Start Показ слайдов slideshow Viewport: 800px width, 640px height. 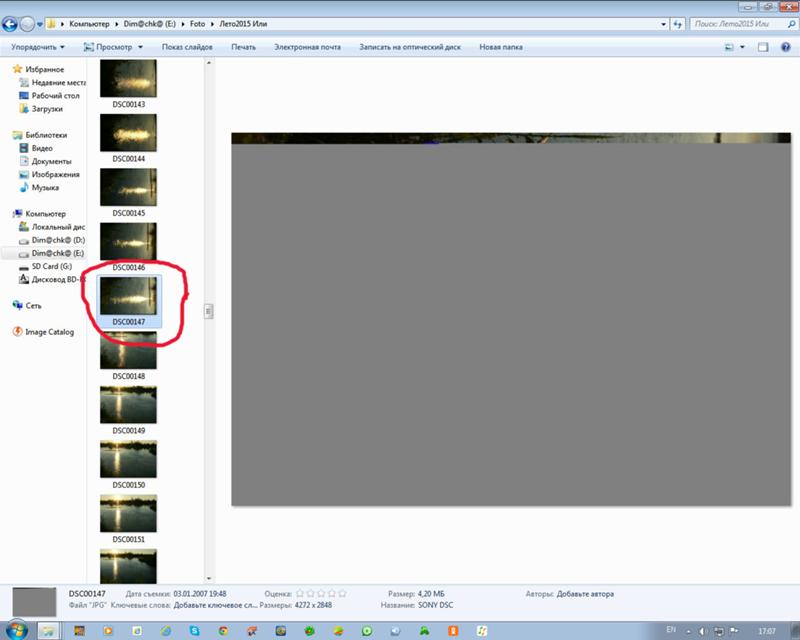tap(187, 47)
